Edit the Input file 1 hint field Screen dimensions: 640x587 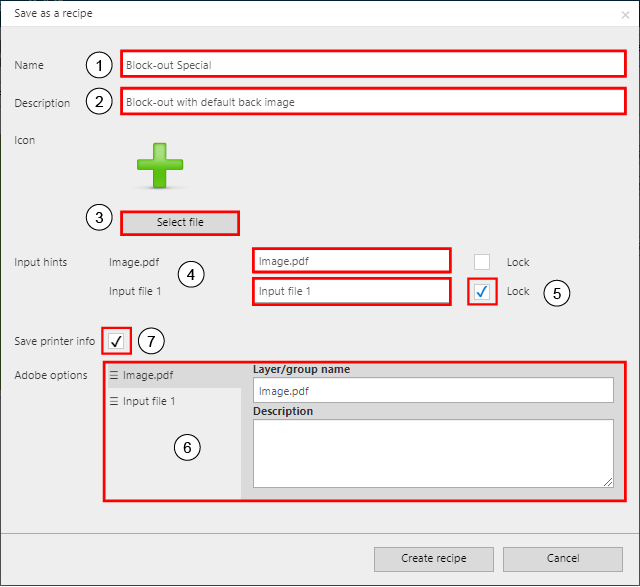click(x=351, y=291)
